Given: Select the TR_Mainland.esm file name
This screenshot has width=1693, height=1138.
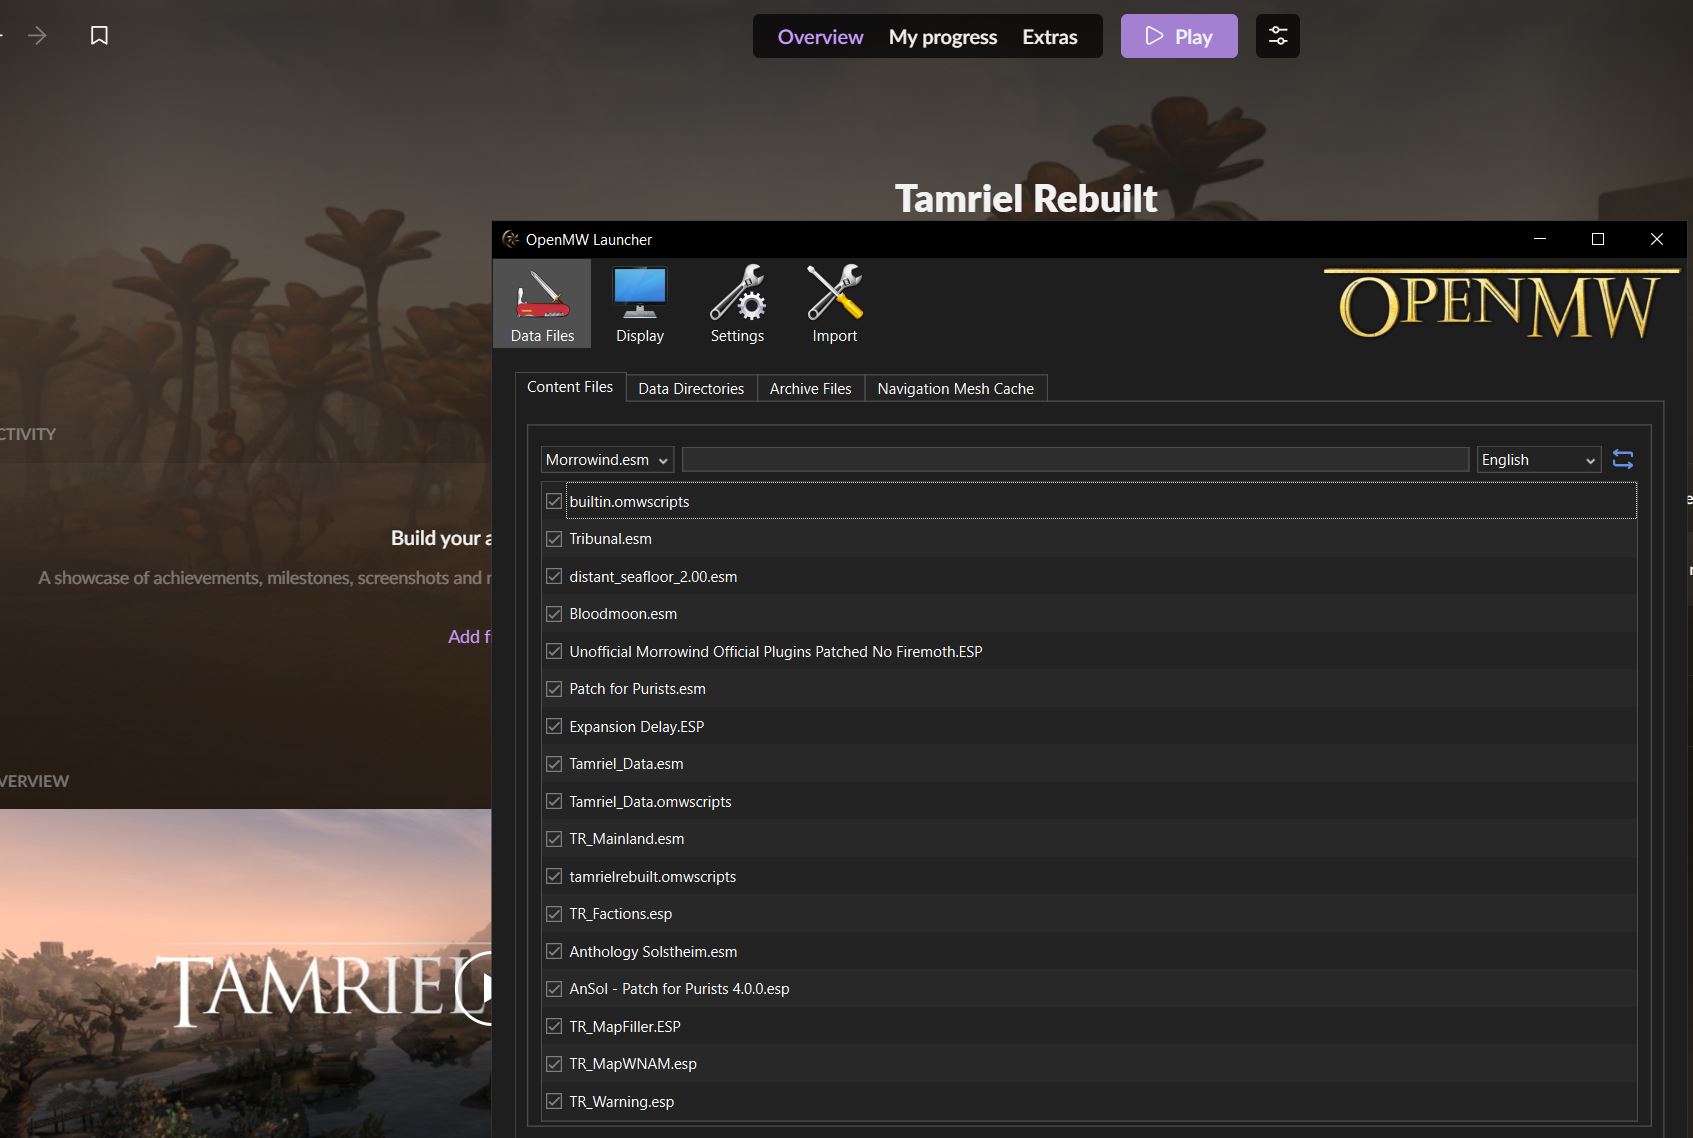Looking at the screenshot, I should point(627,839).
